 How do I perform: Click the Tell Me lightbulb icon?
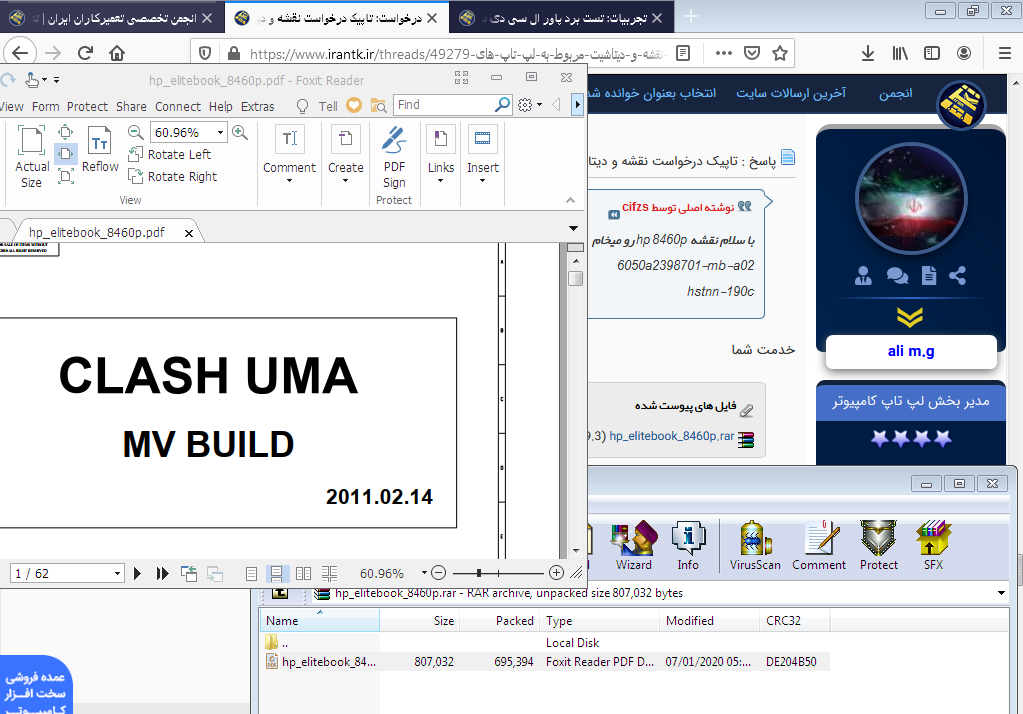click(302, 106)
